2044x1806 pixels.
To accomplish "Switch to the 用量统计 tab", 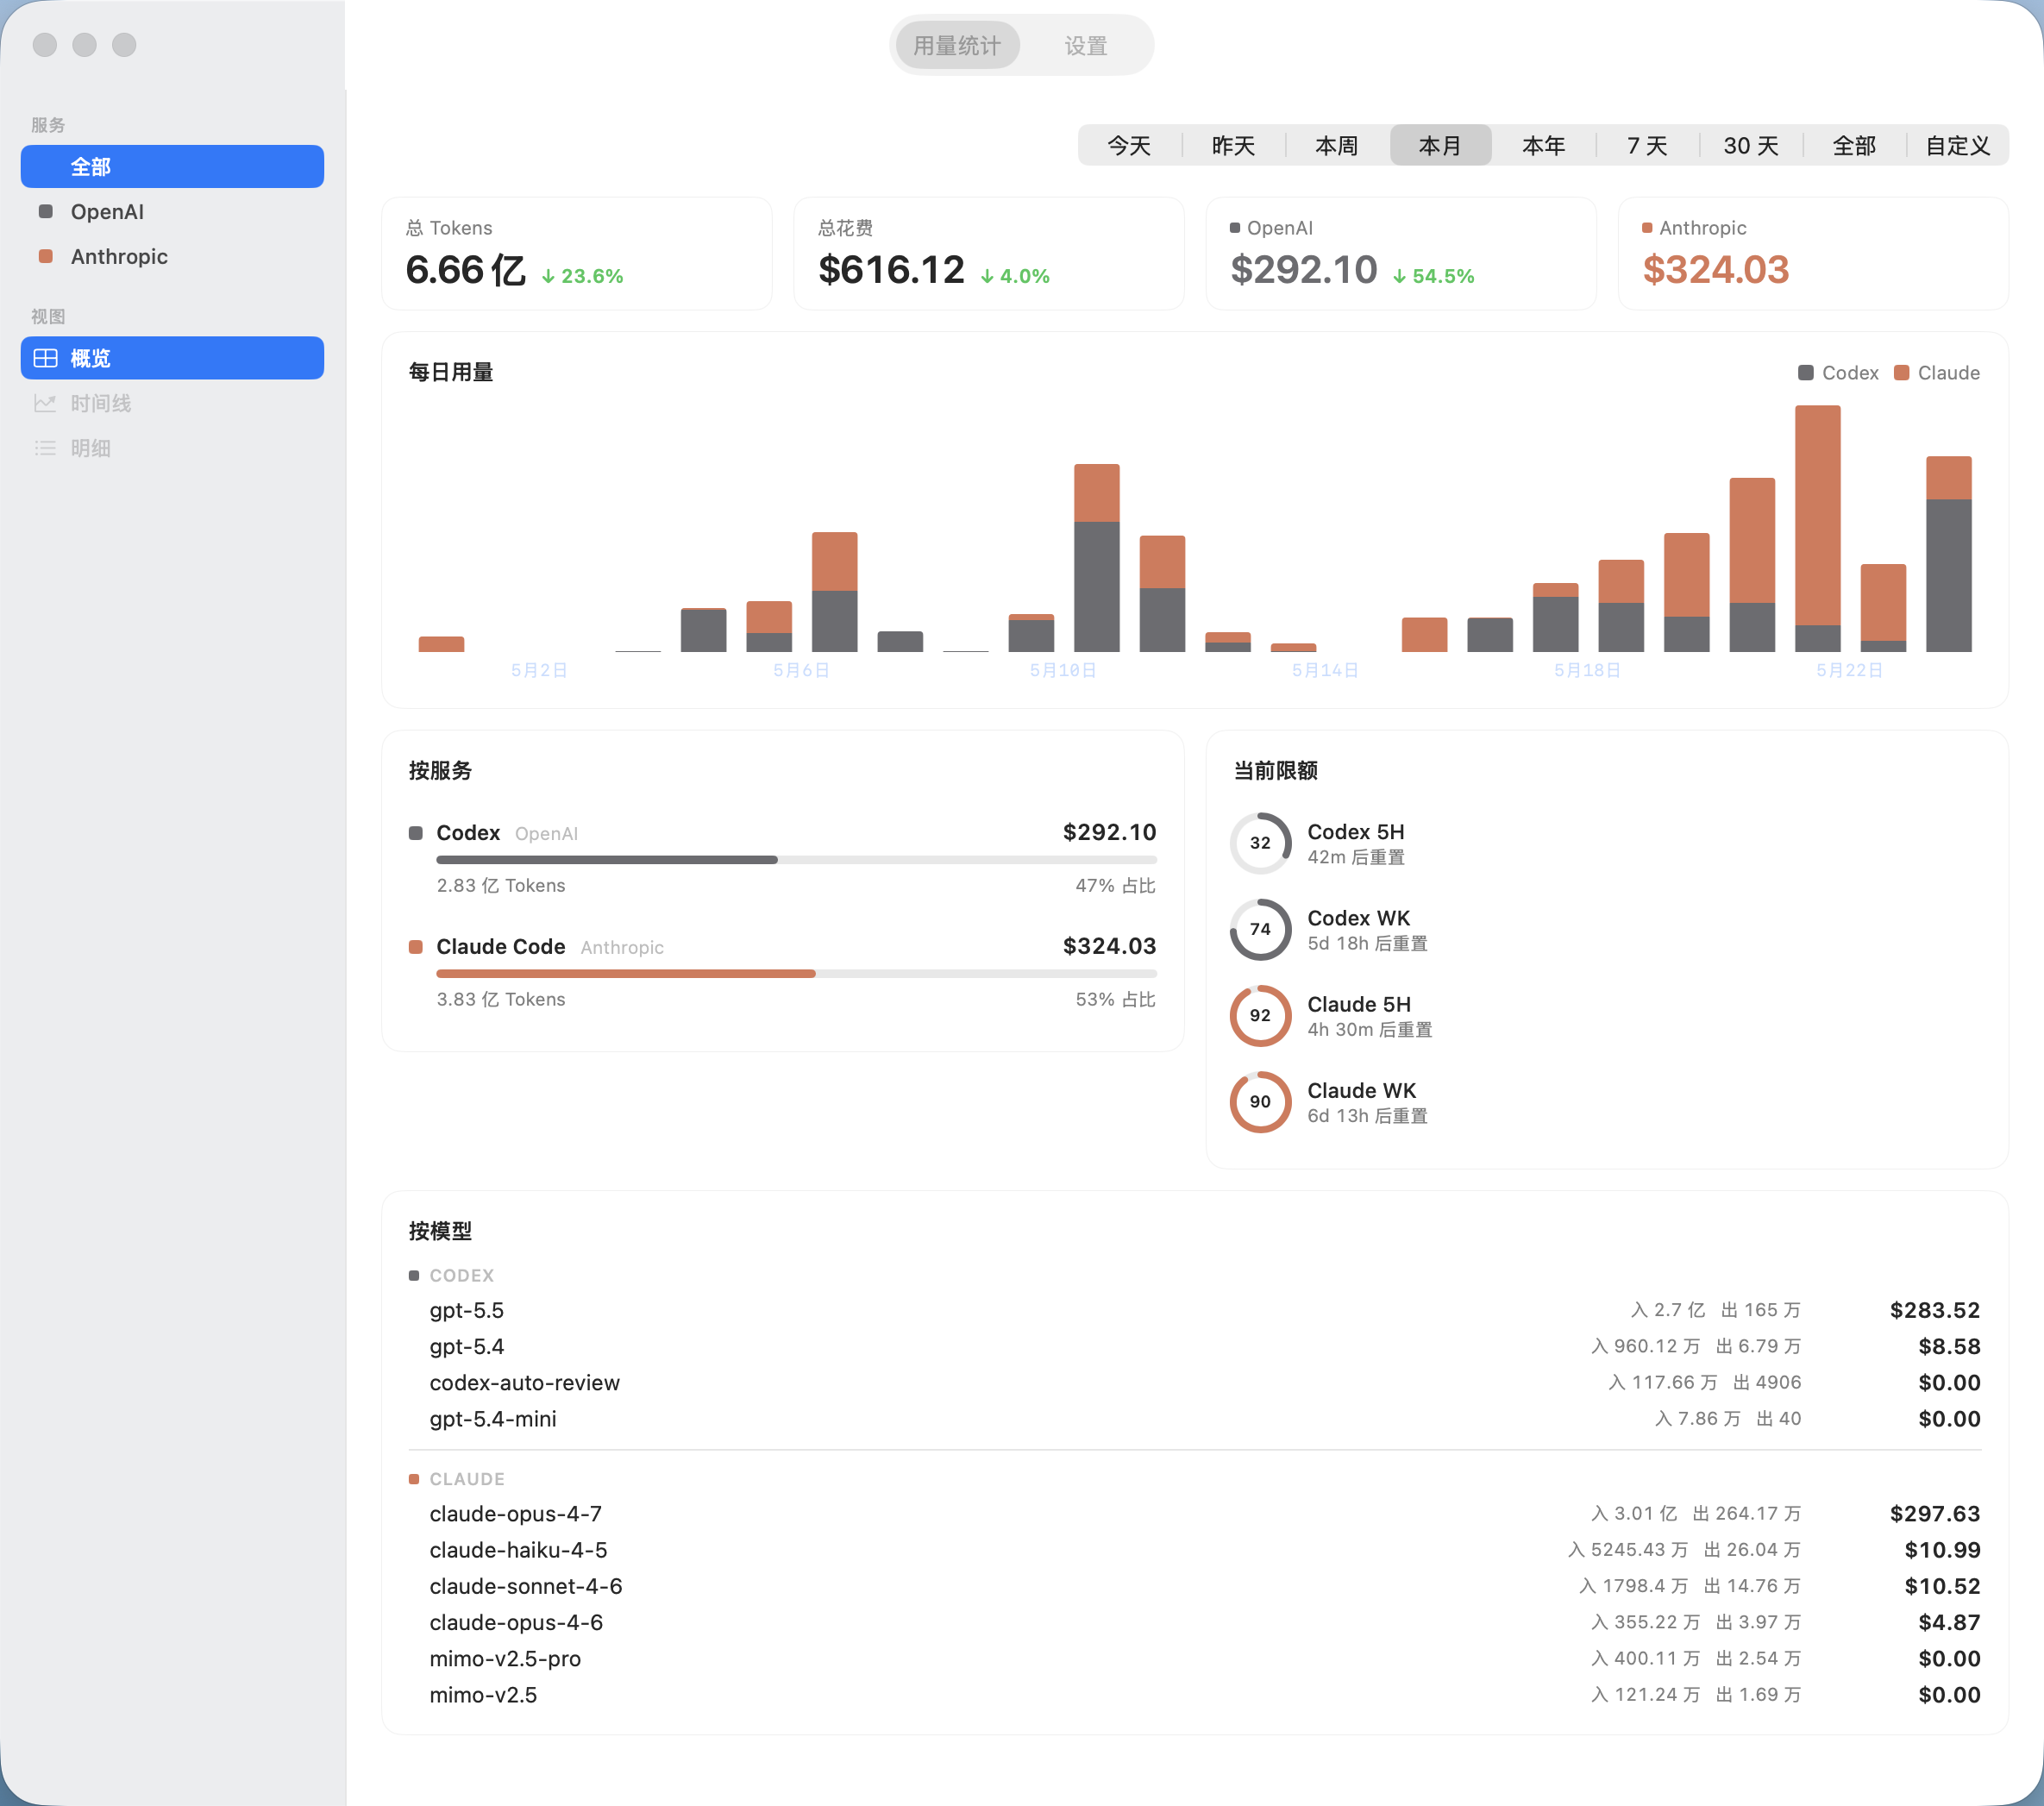I will (x=957, y=46).
